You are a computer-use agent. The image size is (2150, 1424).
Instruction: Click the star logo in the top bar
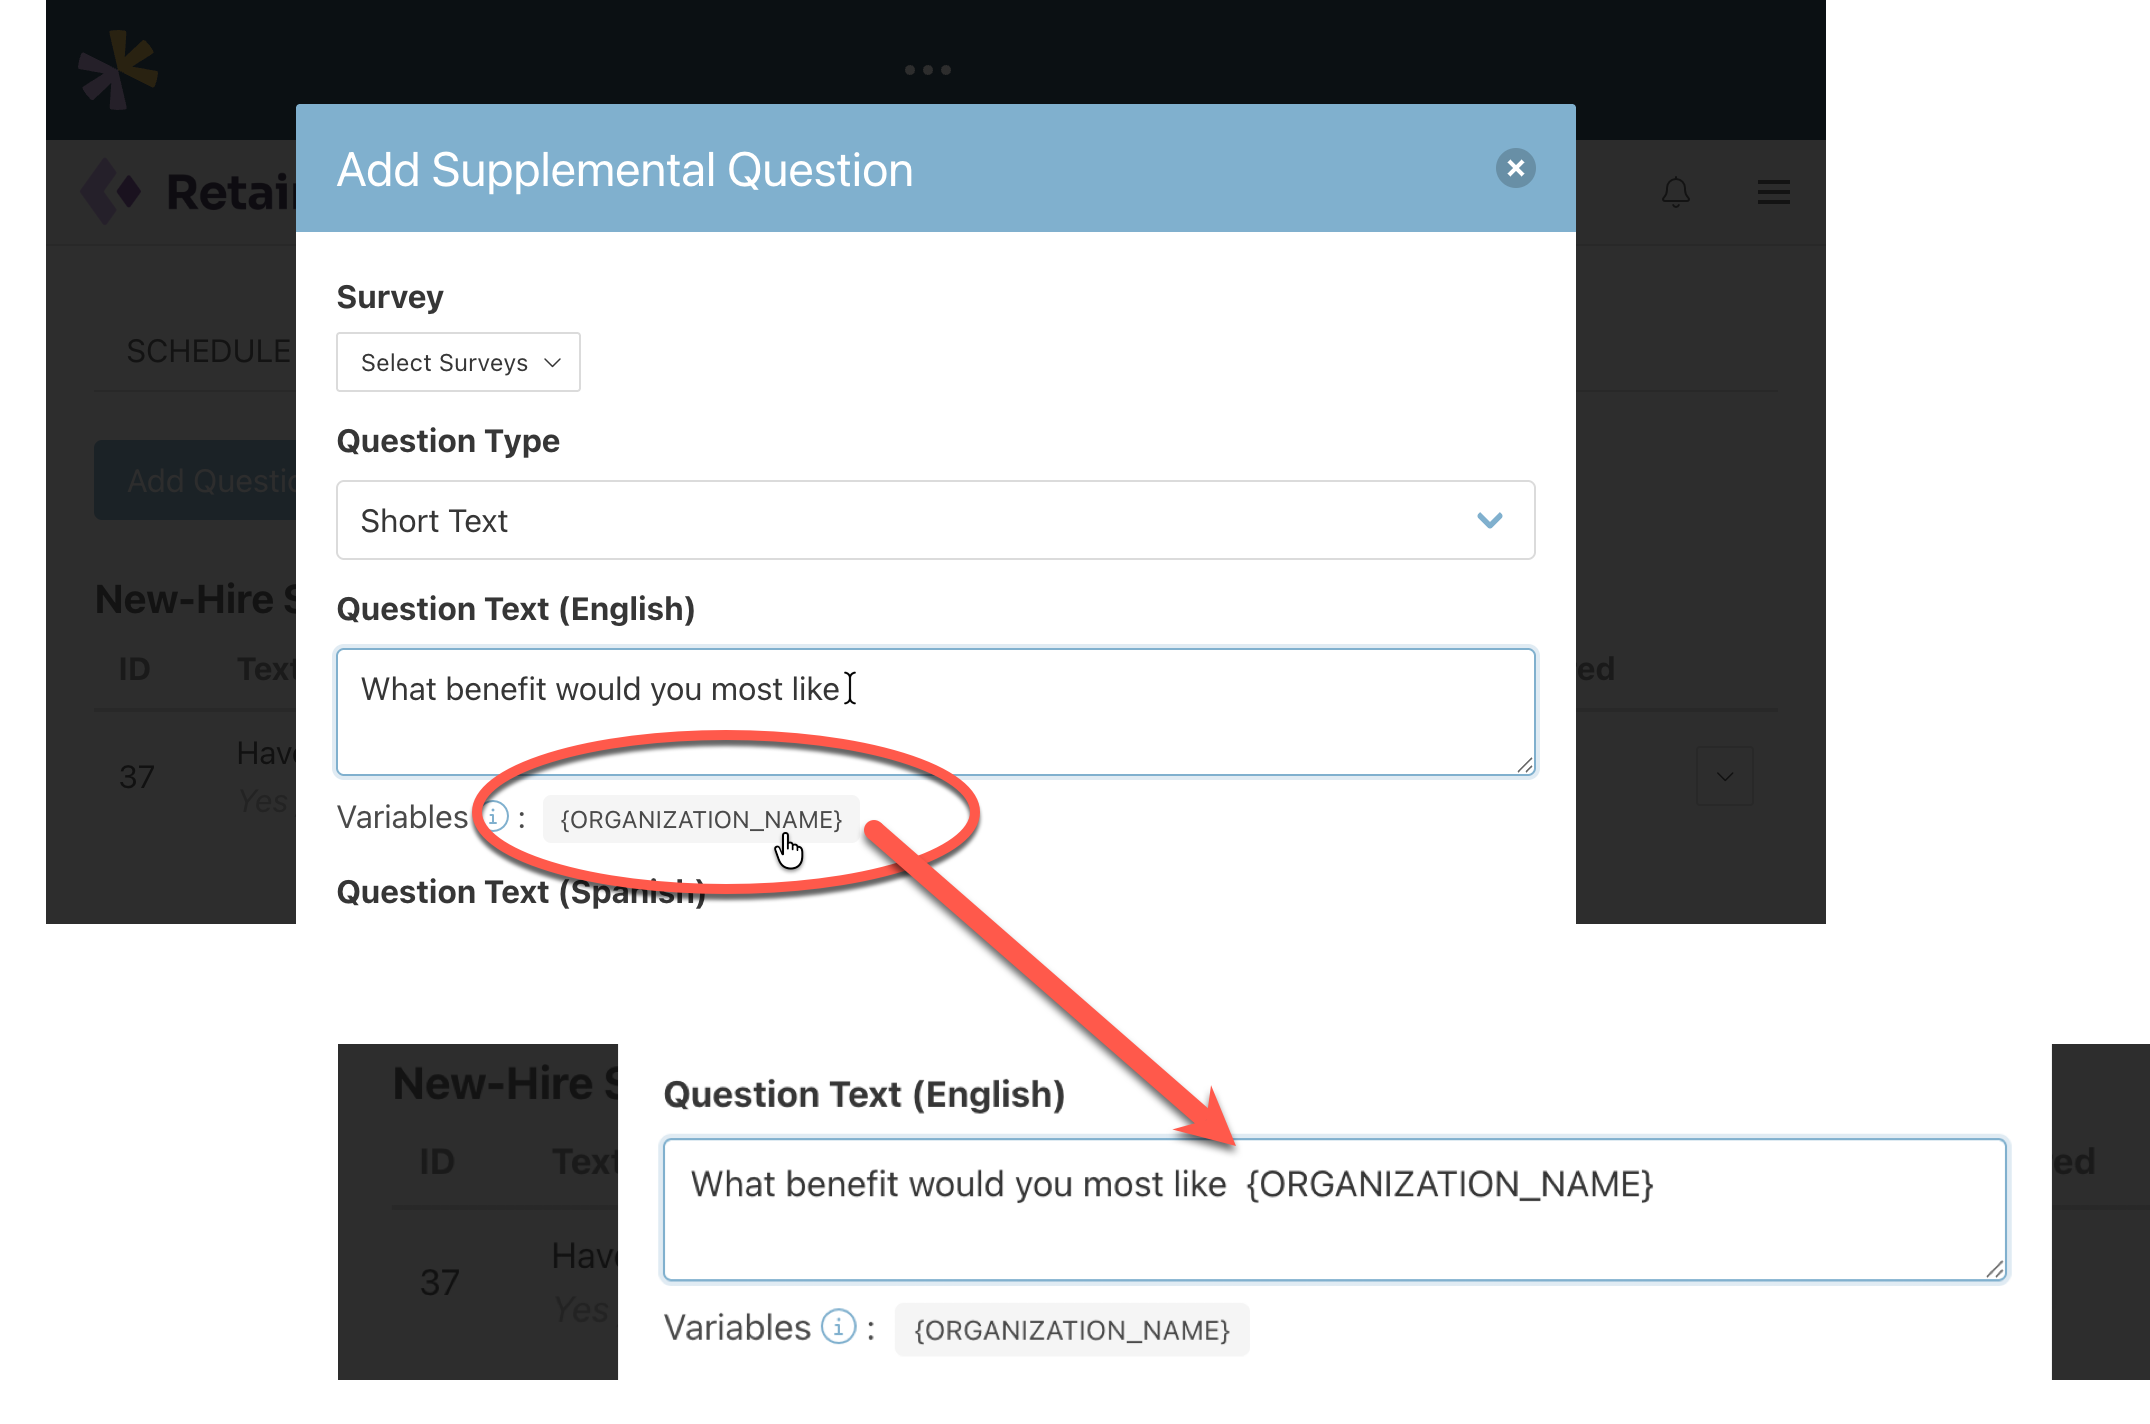pos(118,69)
